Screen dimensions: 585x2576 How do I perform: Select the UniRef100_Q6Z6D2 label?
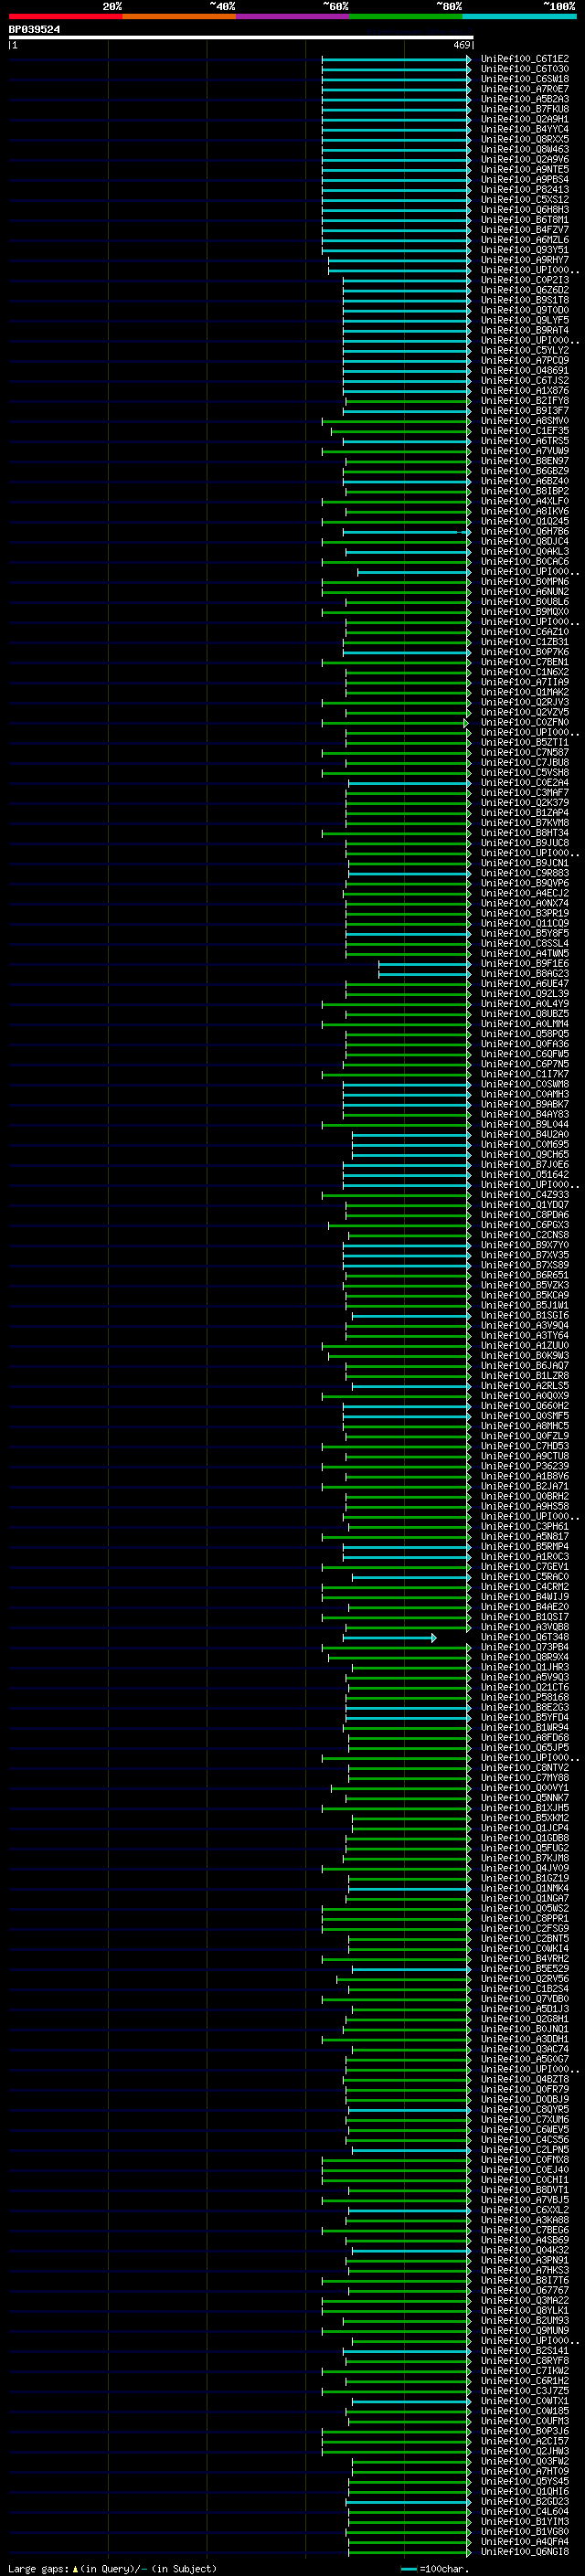point(525,290)
